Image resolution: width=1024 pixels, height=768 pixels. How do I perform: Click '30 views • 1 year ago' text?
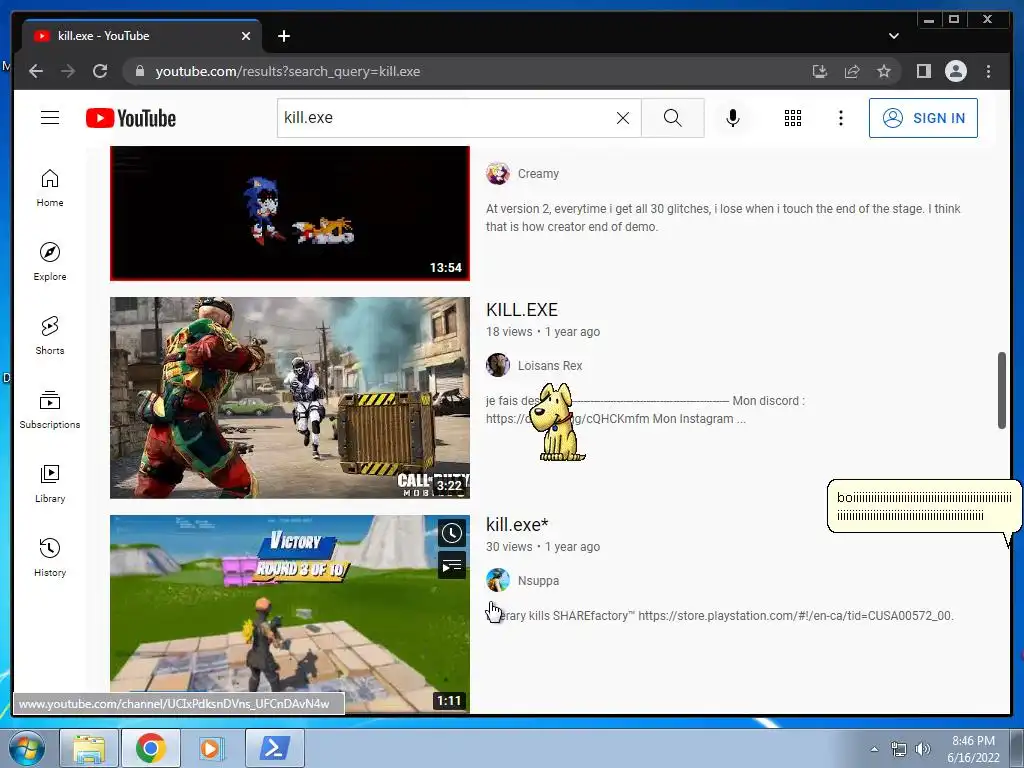(543, 547)
